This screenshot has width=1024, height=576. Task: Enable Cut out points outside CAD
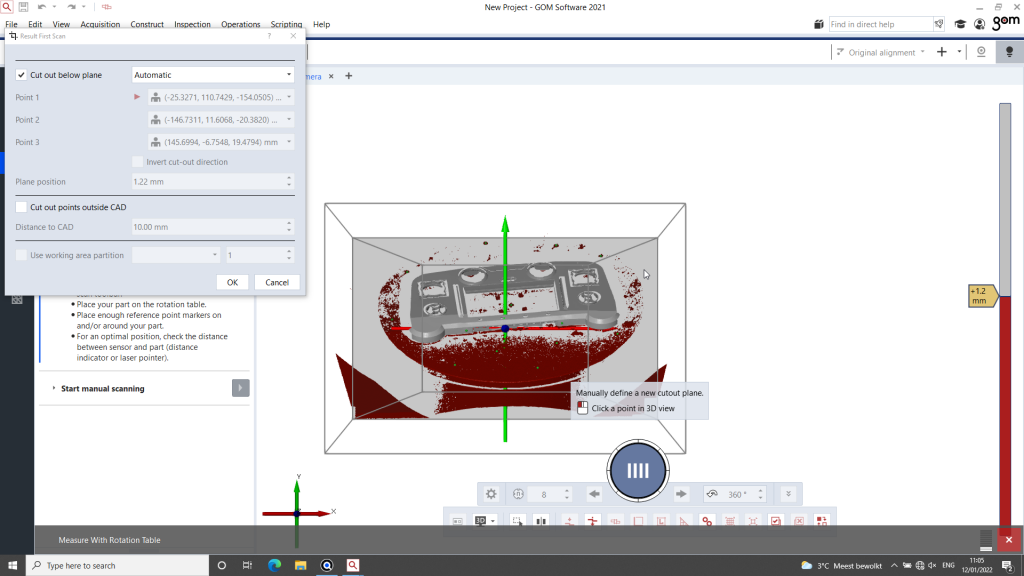[x=21, y=207]
